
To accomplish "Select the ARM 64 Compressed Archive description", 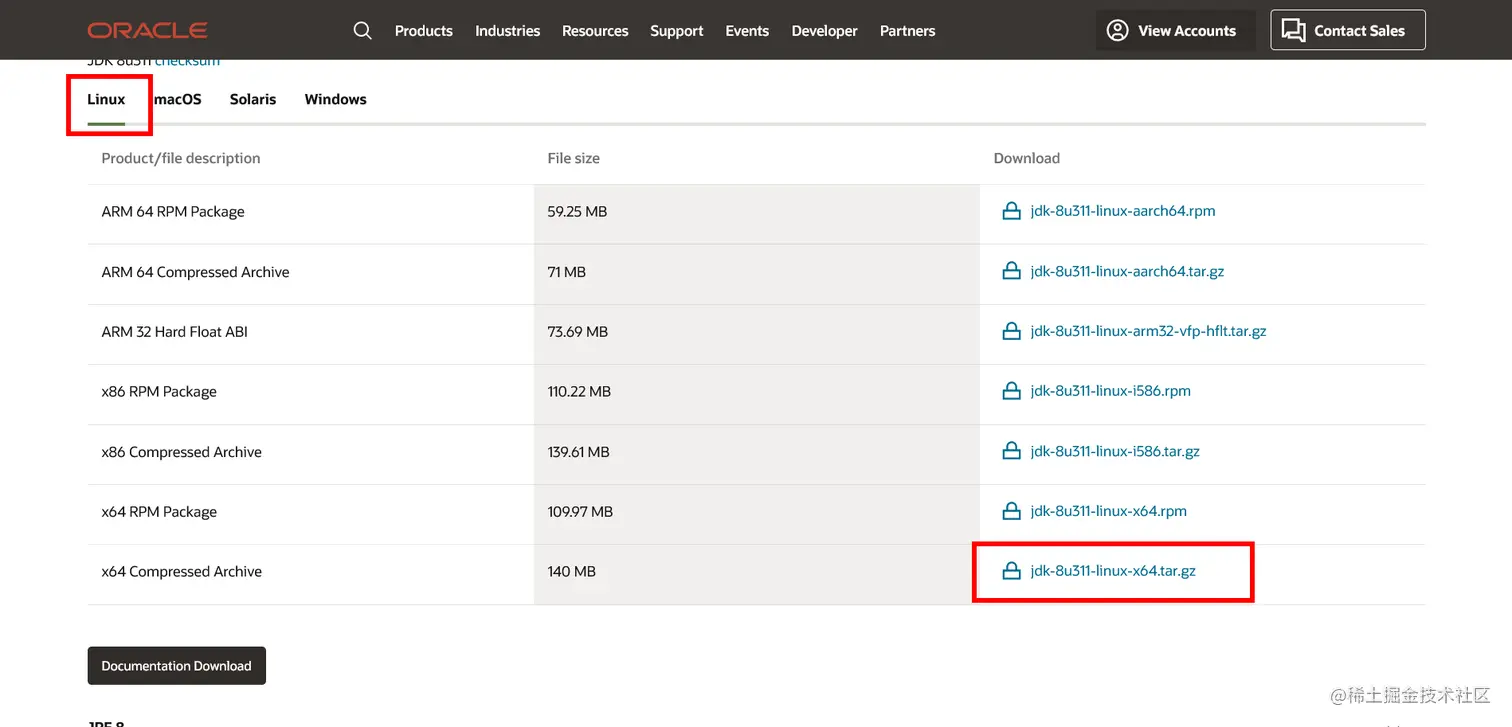I will [195, 272].
